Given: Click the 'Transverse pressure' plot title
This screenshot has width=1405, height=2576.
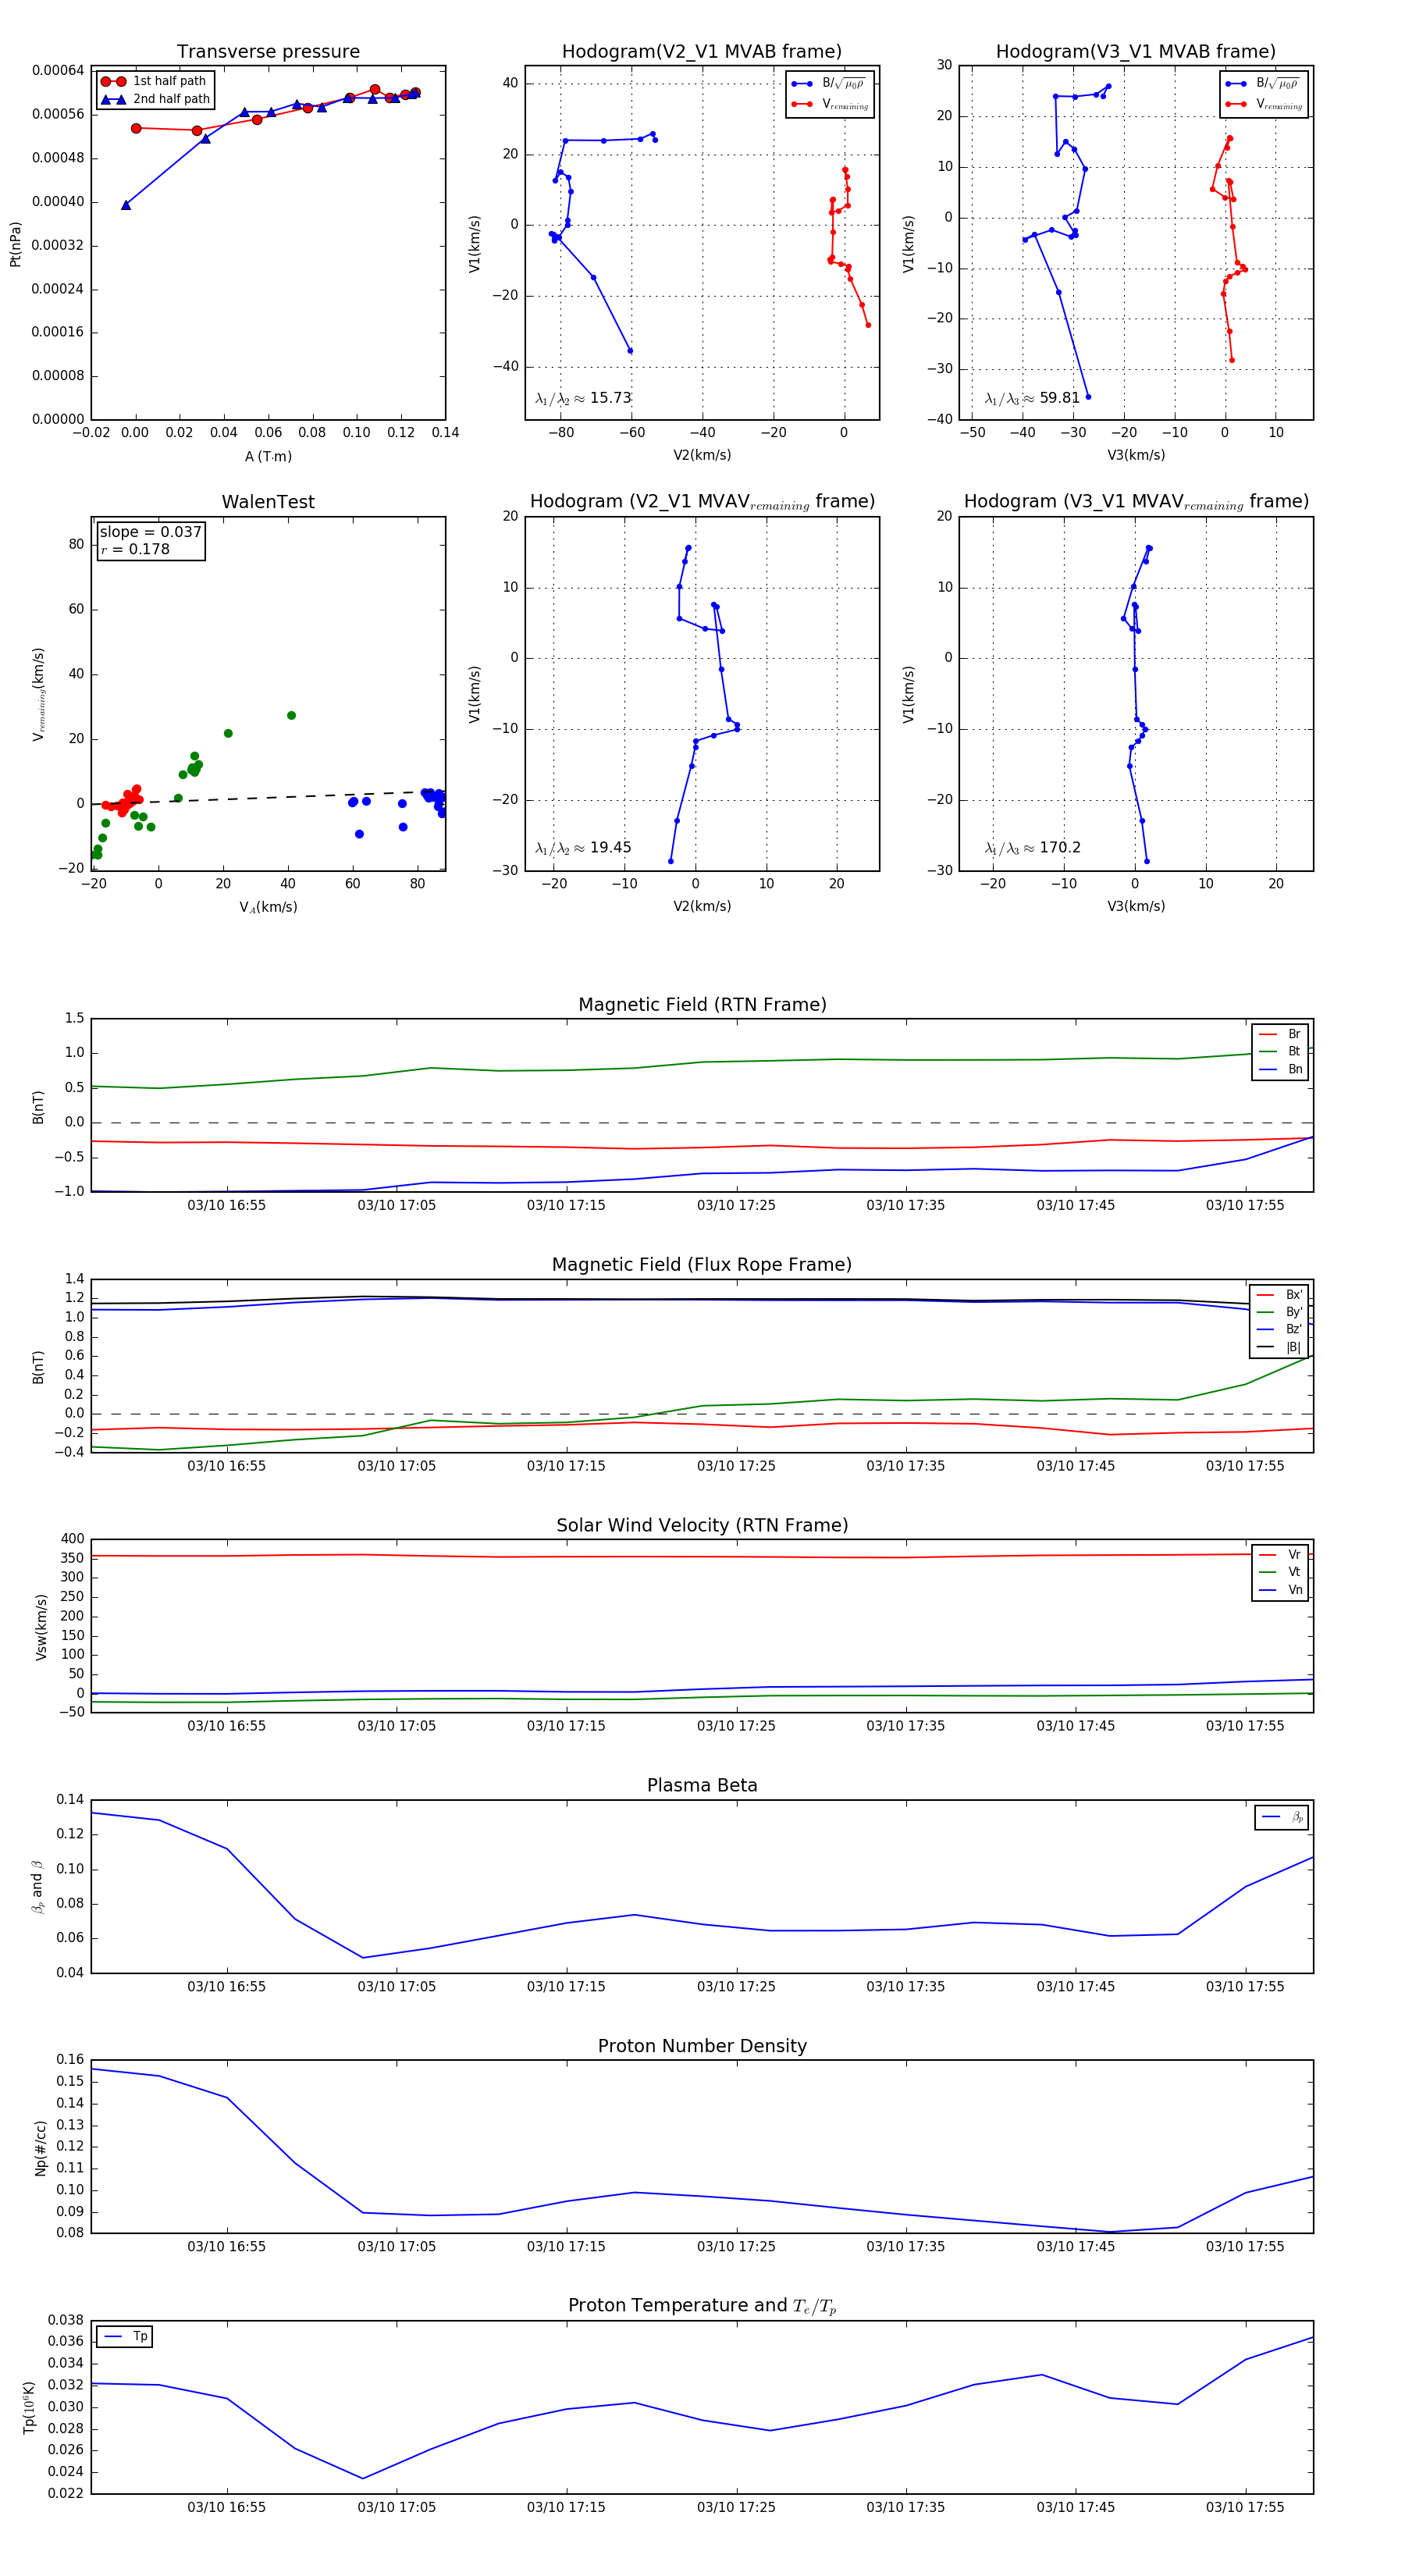Looking at the screenshot, I should point(268,51).
